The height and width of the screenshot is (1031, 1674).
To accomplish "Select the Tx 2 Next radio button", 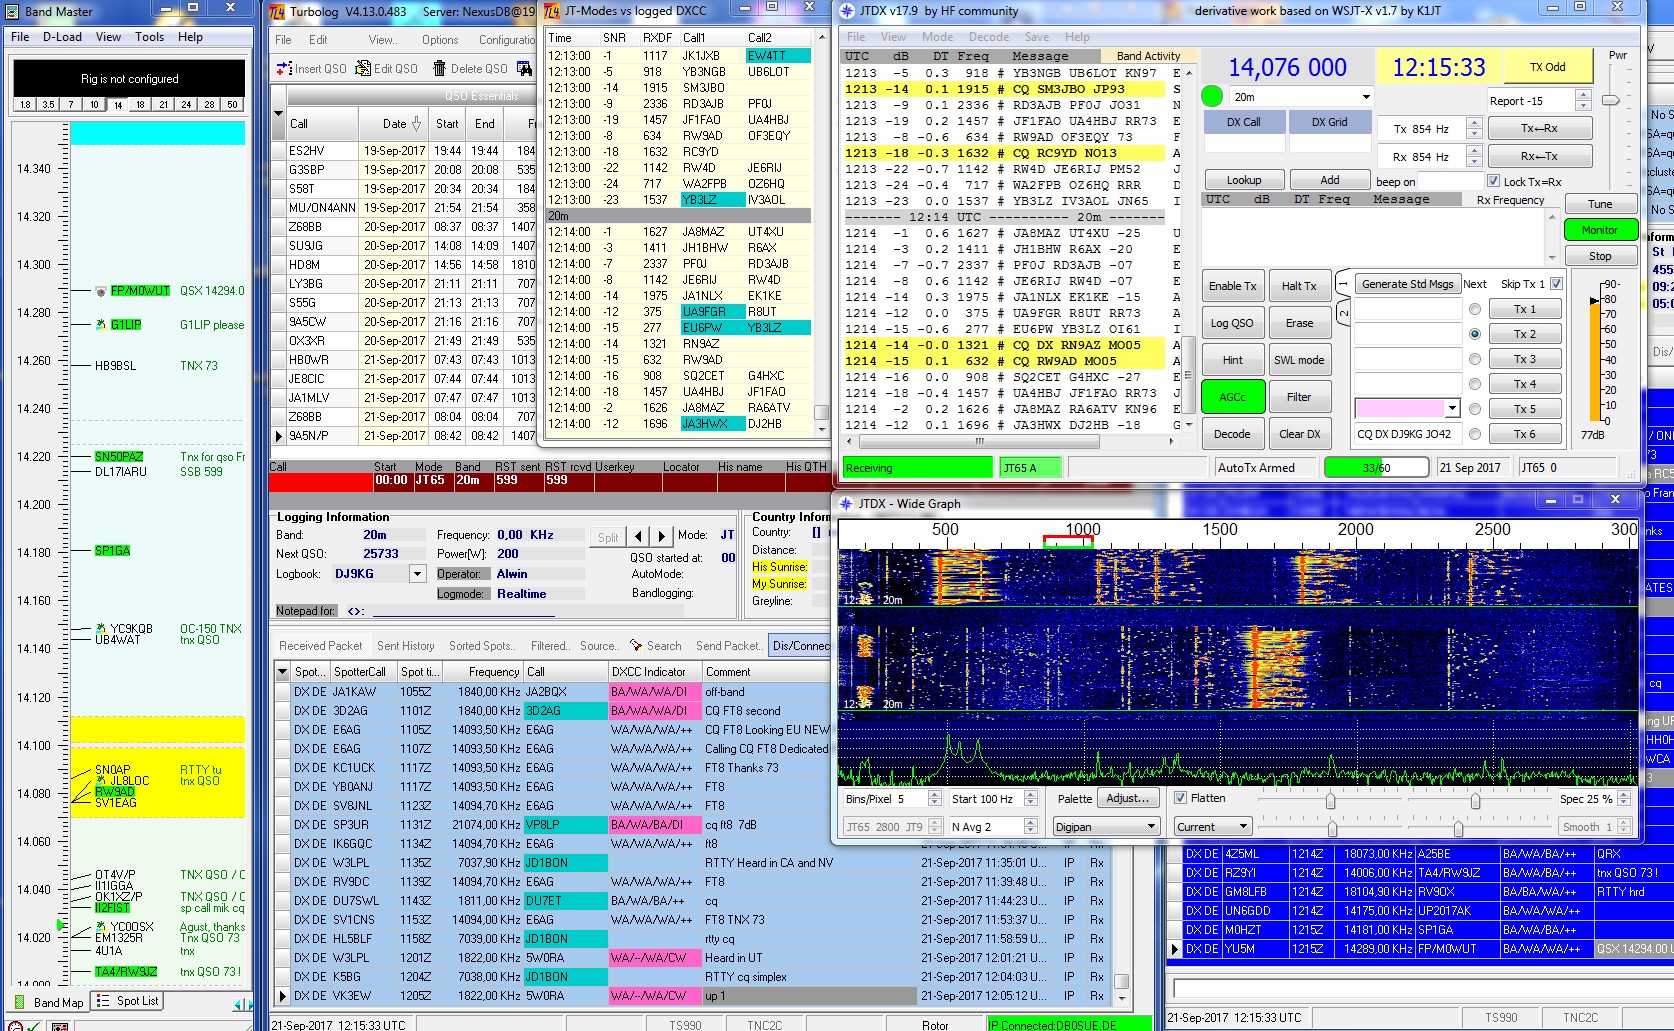I will [1474, 334].
